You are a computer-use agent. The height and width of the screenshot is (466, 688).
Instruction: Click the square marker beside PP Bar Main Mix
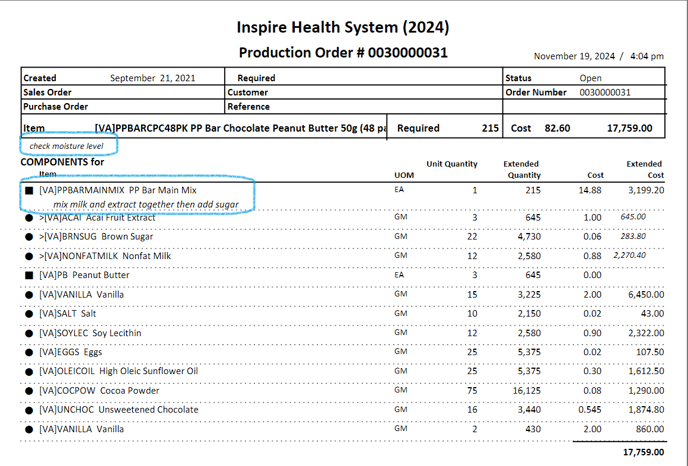coord(29,190)
